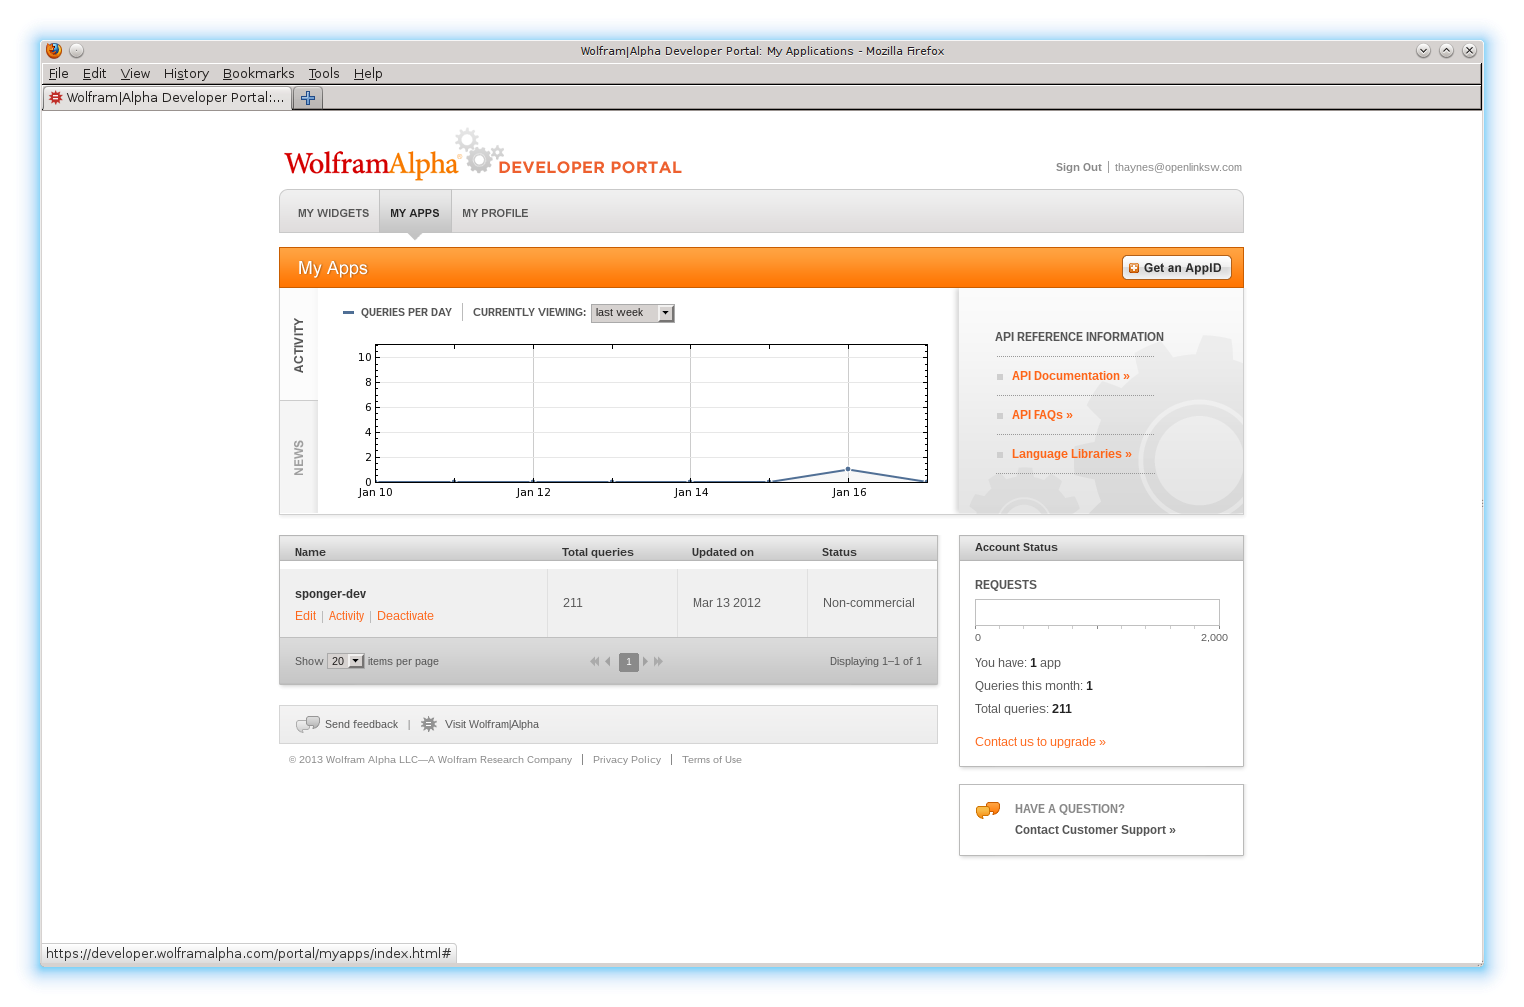The width and height of the screenshot is (1524, 1007).
Task: Click the Jan 16 data point on chart
Action: (x=848, y=469)
